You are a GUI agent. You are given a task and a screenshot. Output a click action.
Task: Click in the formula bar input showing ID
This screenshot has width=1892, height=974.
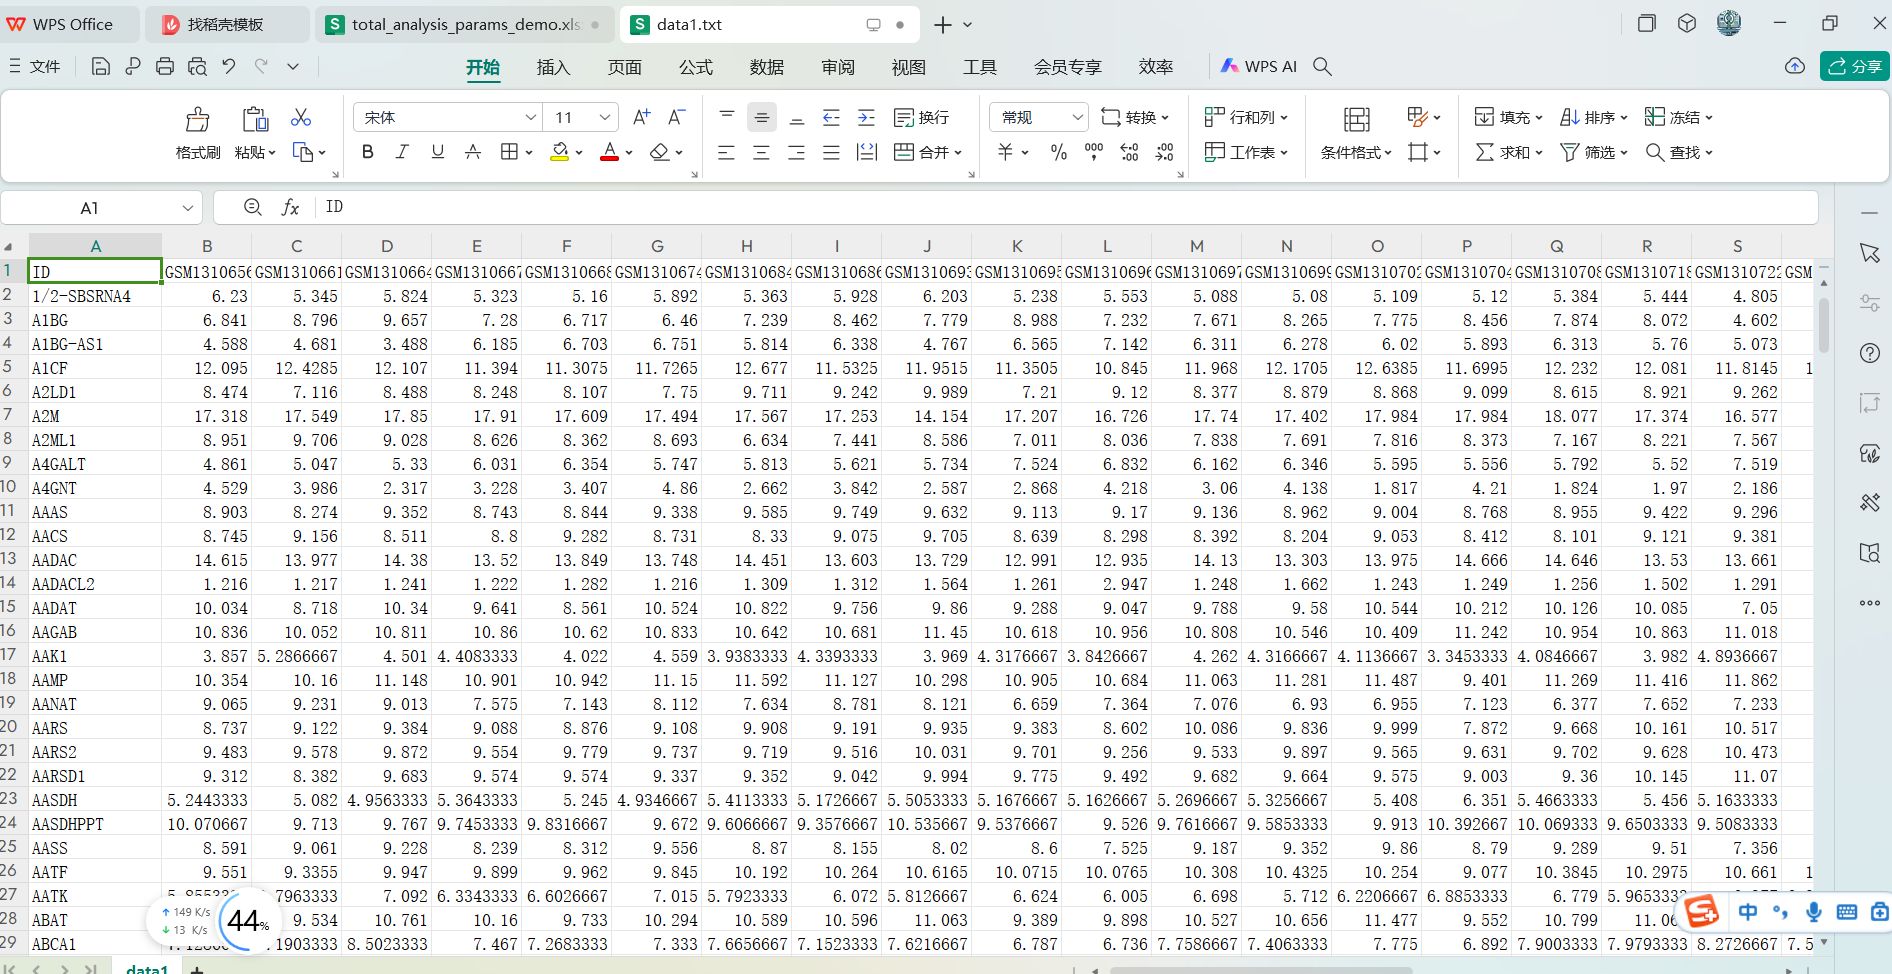[x=1065, y=207]
